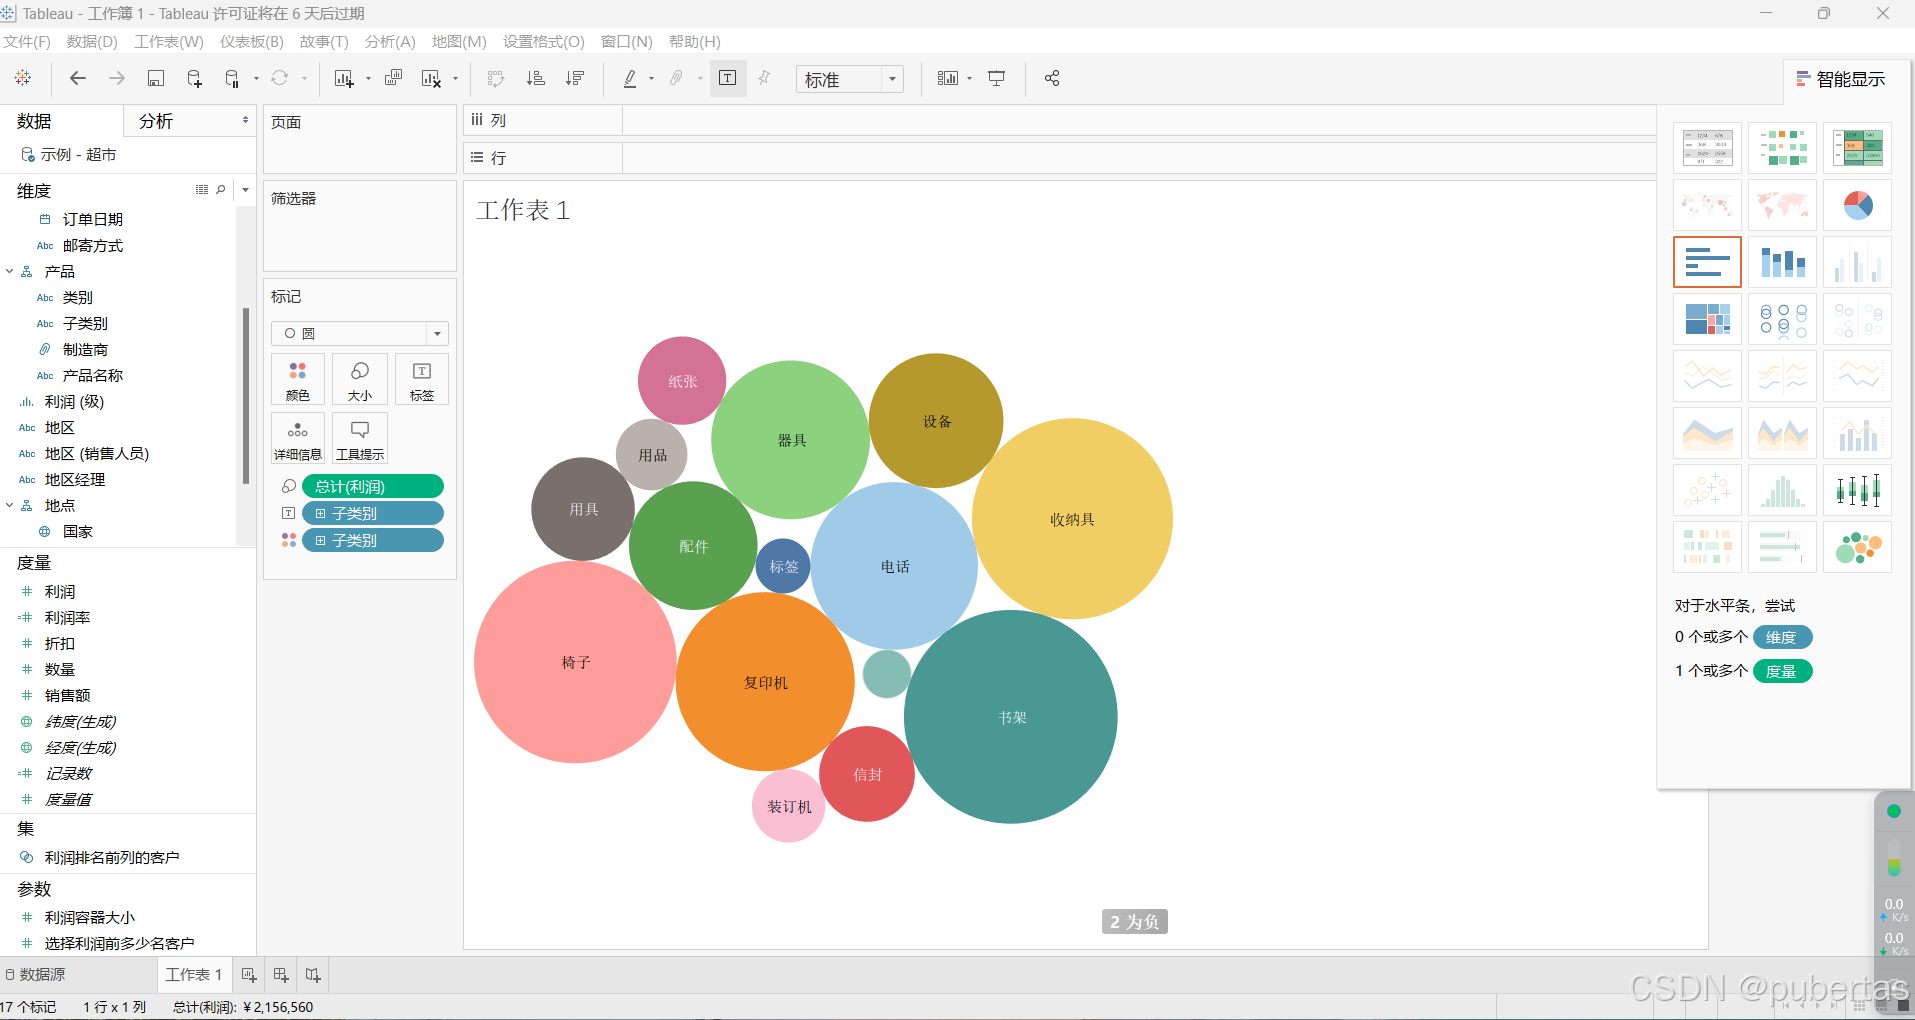This screenshot has width=1915, height=1020.
Task: Open the Tableau start page icon
Action: pyautogui.click(x=23, y=78)
